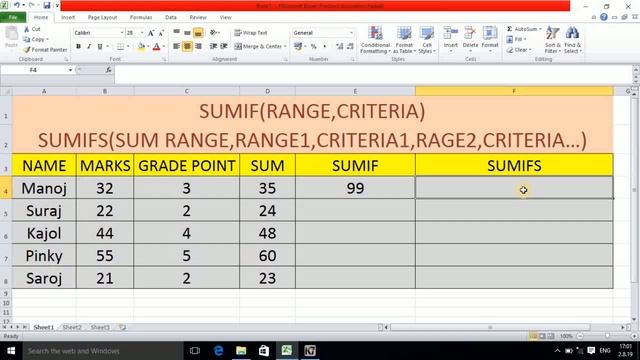Screen dimensions: 640x360
Task: Toggle Italic formatting
Action: pyautogui.click(x=89, y=47)
